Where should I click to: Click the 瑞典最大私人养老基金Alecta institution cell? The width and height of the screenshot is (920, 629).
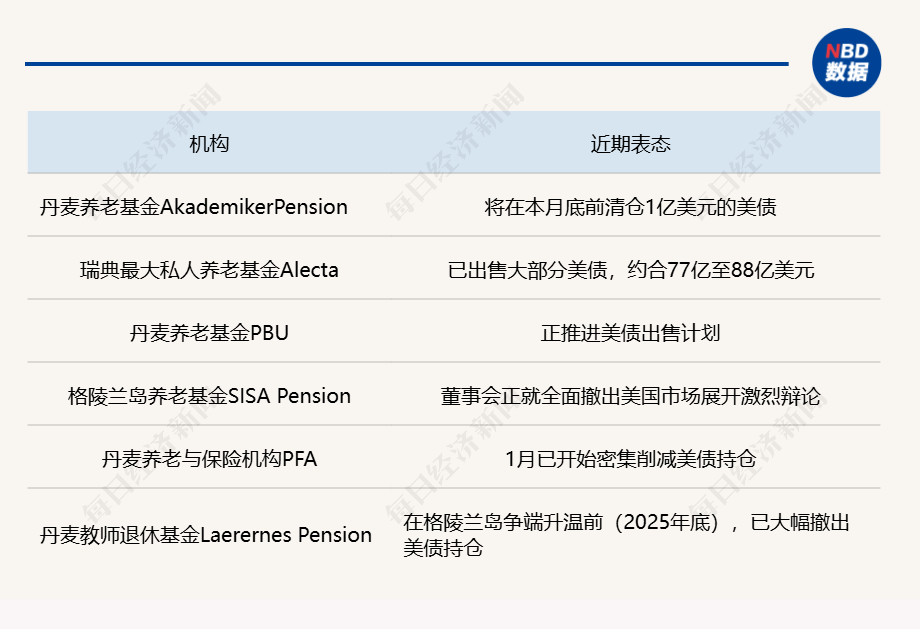pyautogui.click(x=209, y=270)
